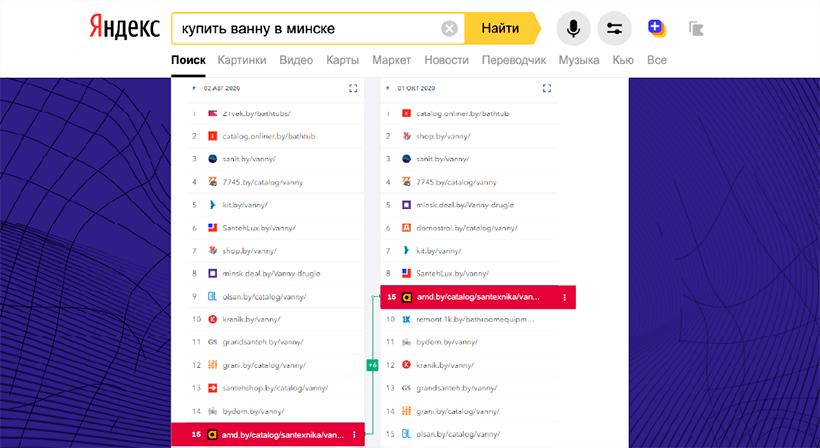Image resolution: width=820 pixels, height=448 pixels.
Task: Click the search field with купить ванну в минске
Action: pos(305,28)
